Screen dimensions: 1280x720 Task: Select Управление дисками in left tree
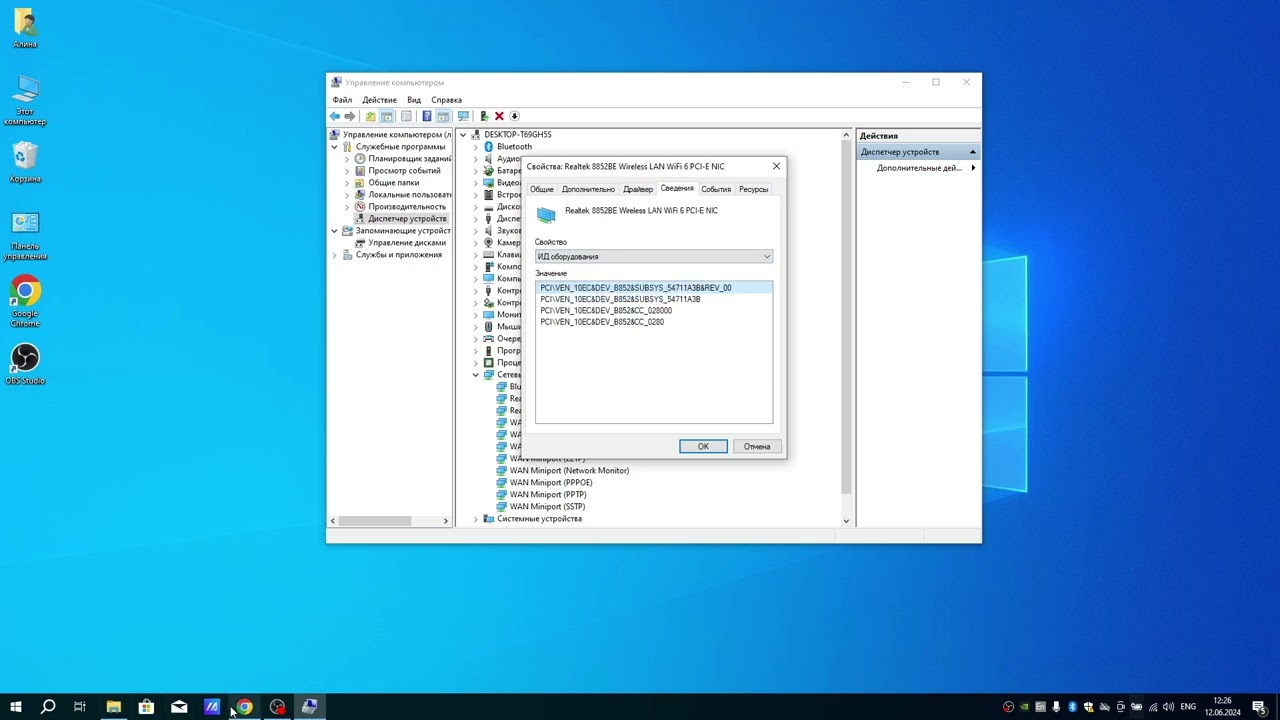coord(407,242)
